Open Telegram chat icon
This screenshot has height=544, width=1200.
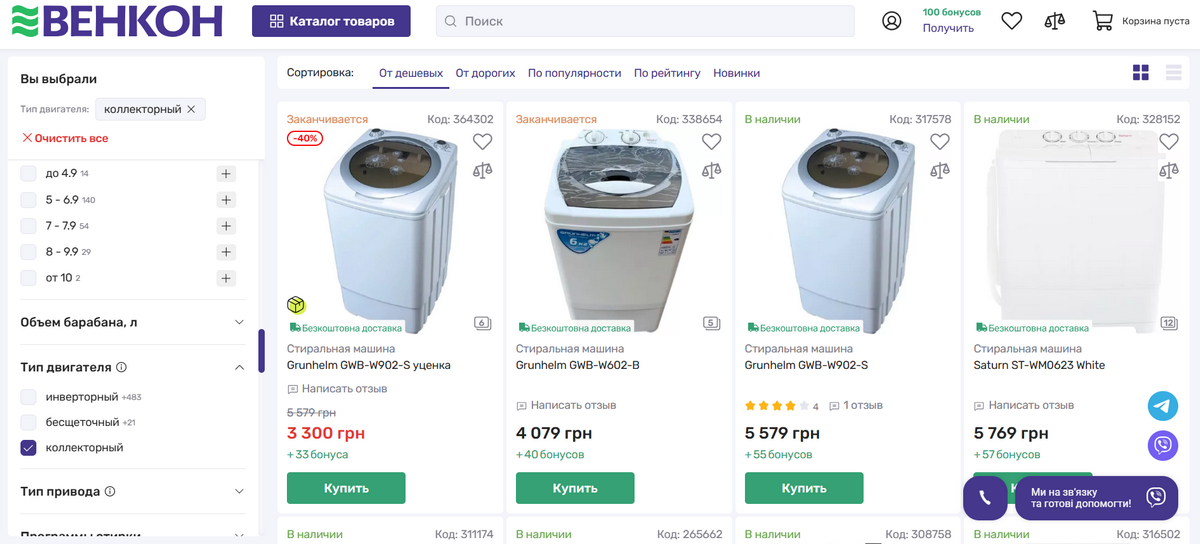point(1163,406)
